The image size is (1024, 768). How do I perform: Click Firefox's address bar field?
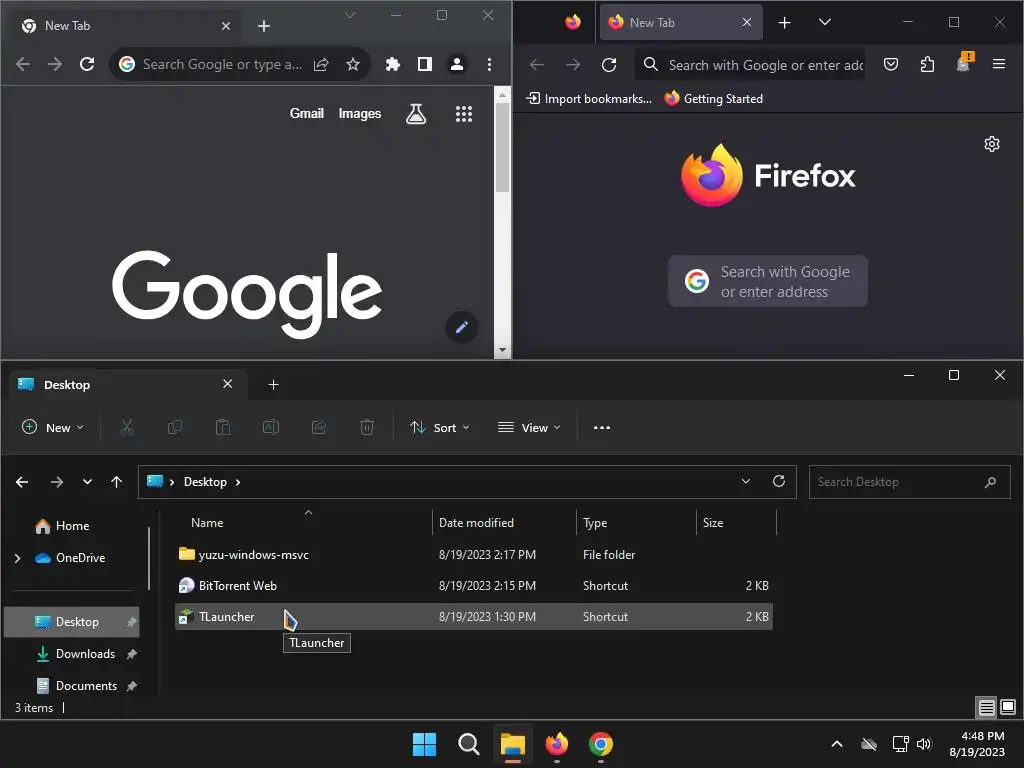(x=750, y=65)
